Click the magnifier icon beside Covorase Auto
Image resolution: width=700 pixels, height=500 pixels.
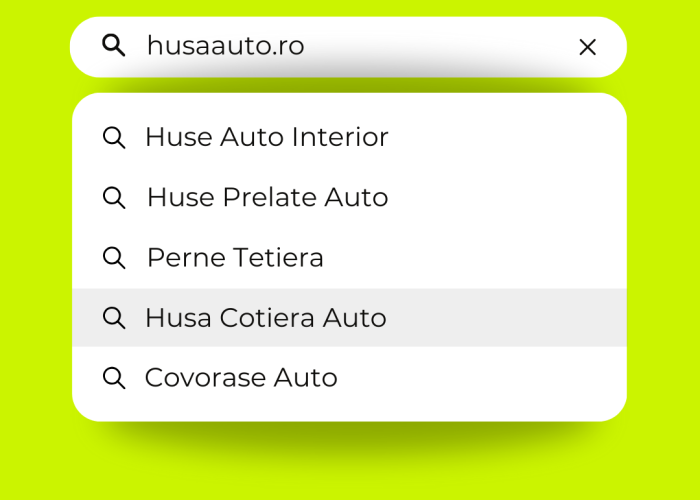pyautogui.click(x=114, y=378)
